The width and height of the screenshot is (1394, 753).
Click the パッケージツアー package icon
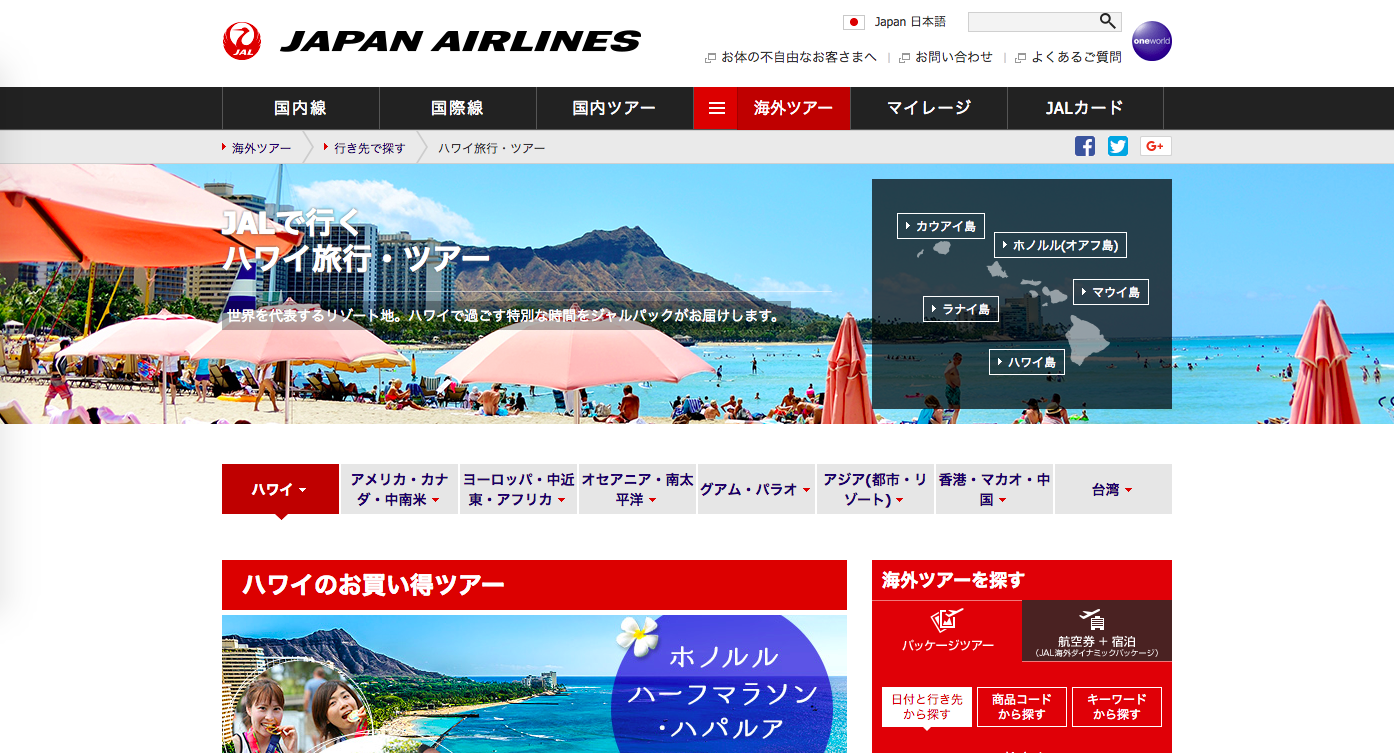pyautogui.click(x=947, y=620)
